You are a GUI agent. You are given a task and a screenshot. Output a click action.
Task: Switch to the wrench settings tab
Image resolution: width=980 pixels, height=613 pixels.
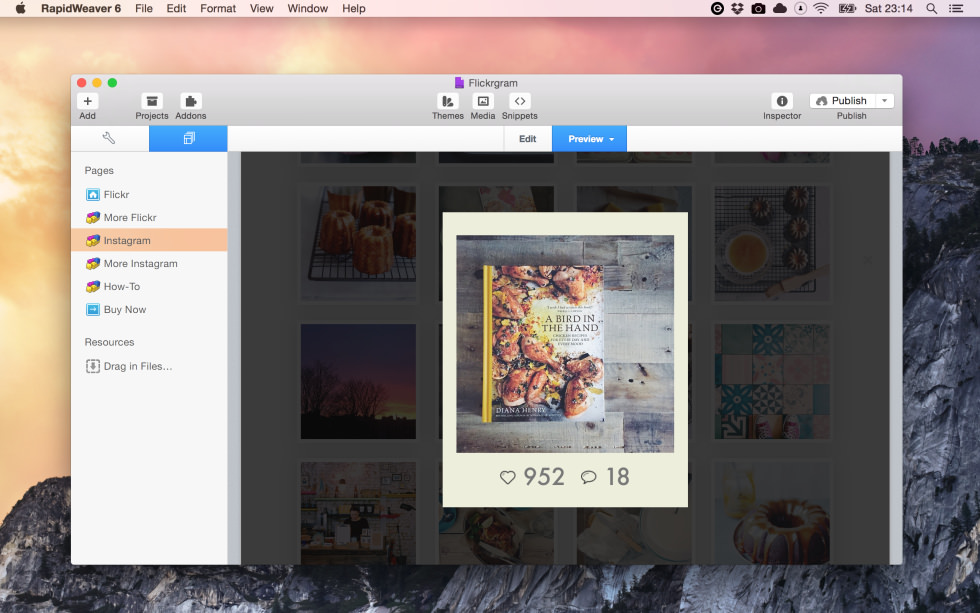(x=109, y=138)
